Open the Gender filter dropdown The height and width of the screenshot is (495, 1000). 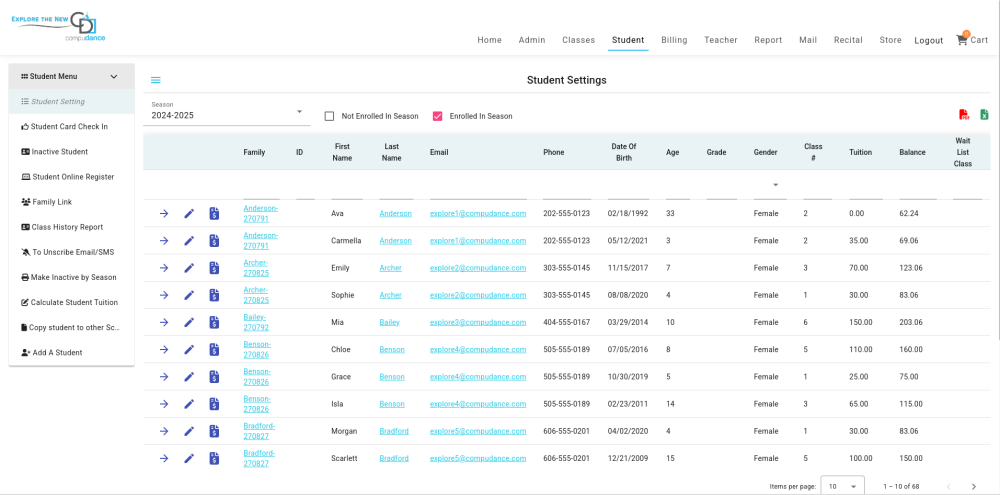770,186
